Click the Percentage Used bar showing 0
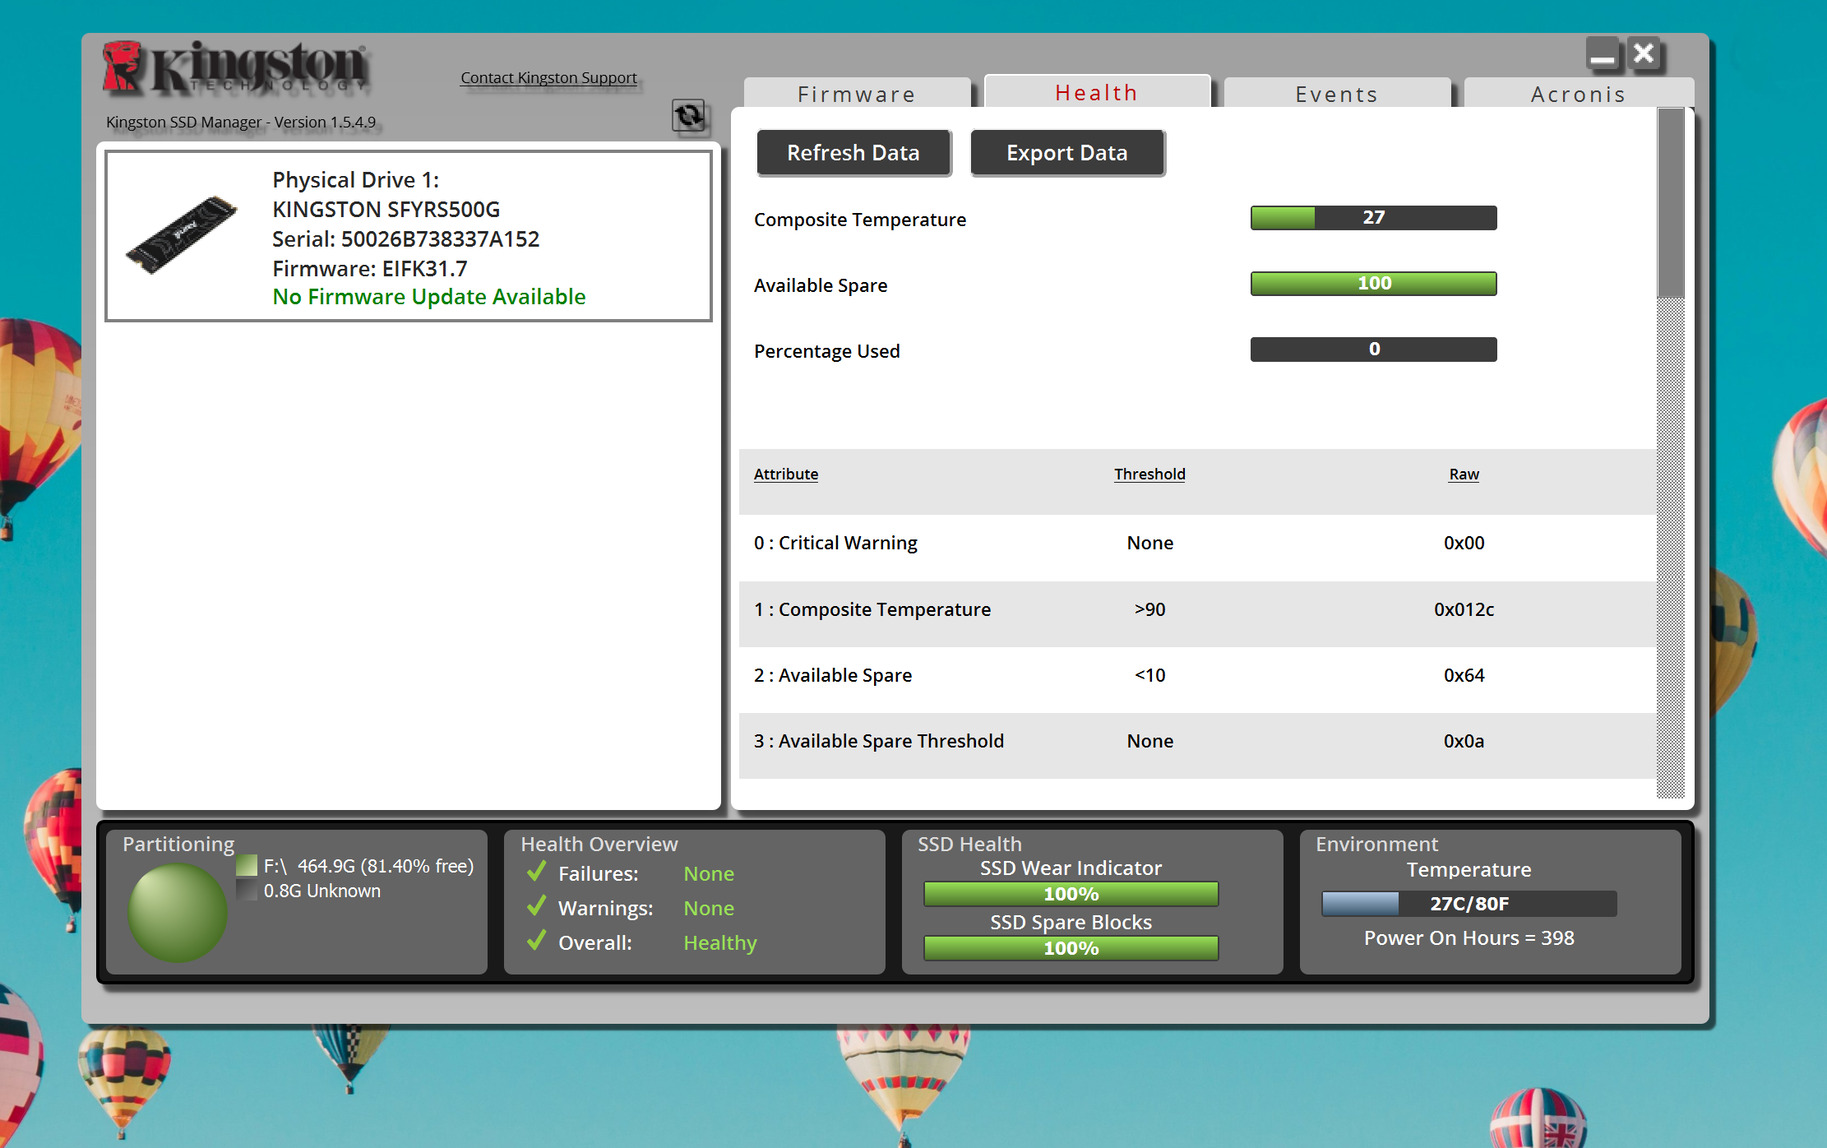The width and height of the screenshot is (1827, 1148). tap(1373, 349)
